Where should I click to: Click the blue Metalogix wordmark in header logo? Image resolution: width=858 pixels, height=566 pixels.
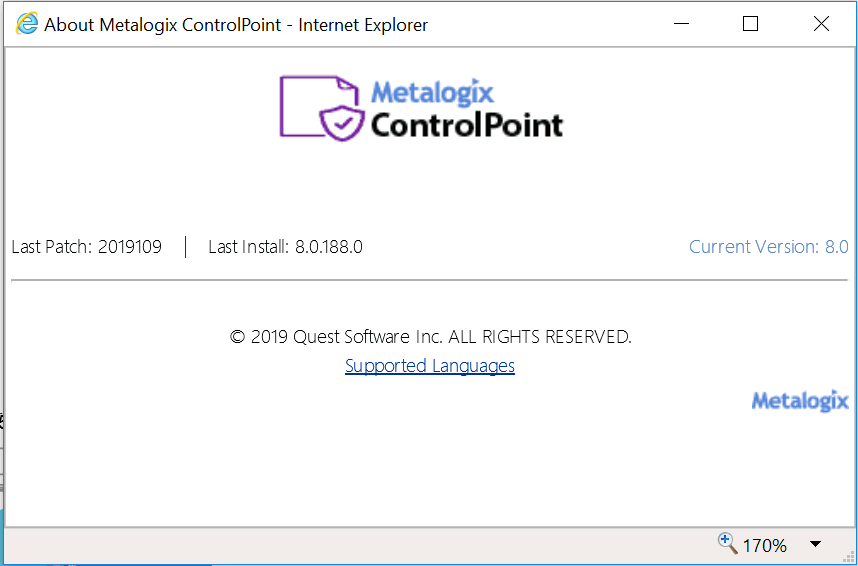point(432,93)
